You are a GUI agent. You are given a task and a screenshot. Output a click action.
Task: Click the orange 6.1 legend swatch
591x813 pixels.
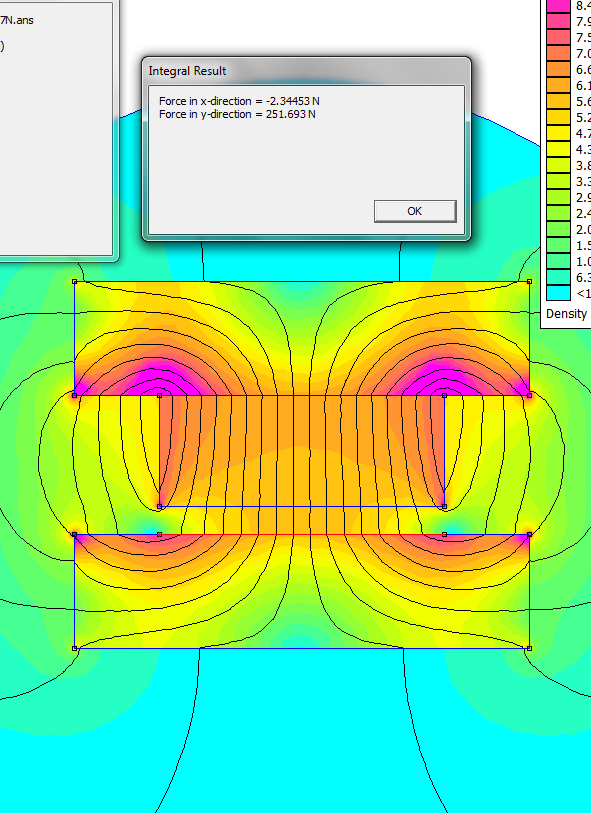point(558,85)
